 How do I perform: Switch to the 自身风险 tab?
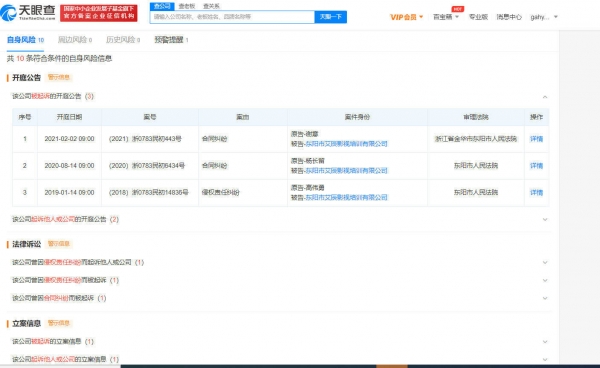pyautogui.click(x=25, y=40)
